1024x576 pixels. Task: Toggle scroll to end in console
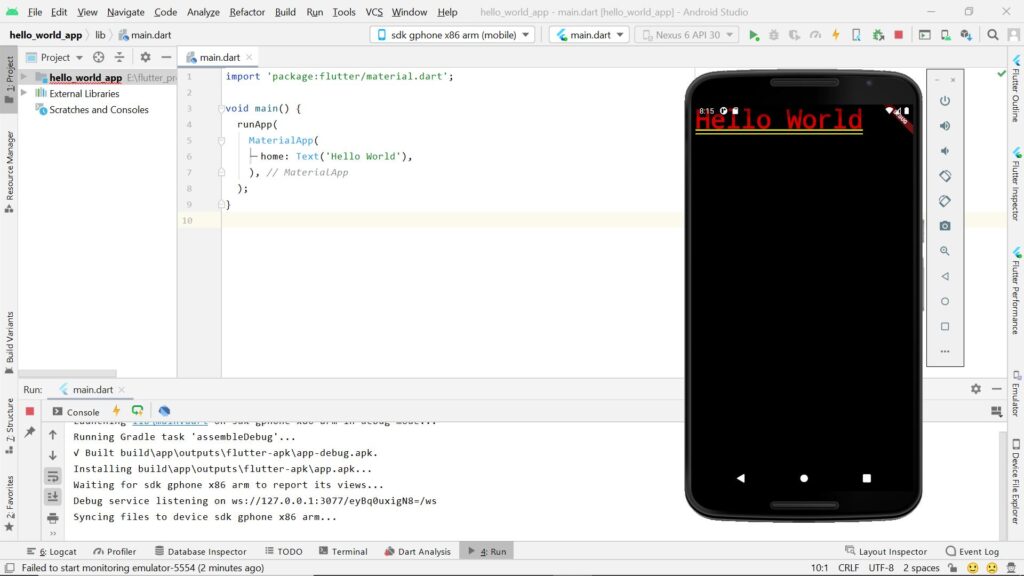click(x=53, y=498)
